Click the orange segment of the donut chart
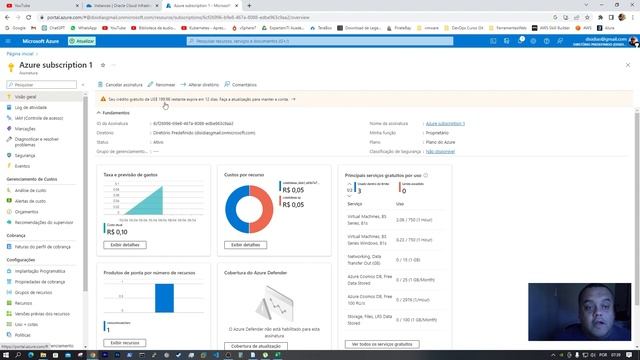Image resolution: width=640 pixels, height=360 pixels. coord(267,209)
